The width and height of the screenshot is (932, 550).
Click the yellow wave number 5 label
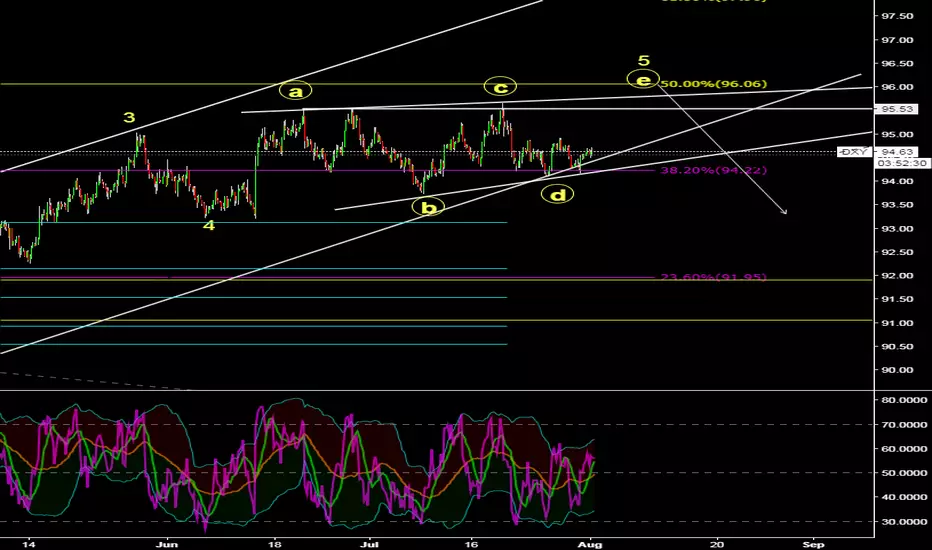click(644, 60)
